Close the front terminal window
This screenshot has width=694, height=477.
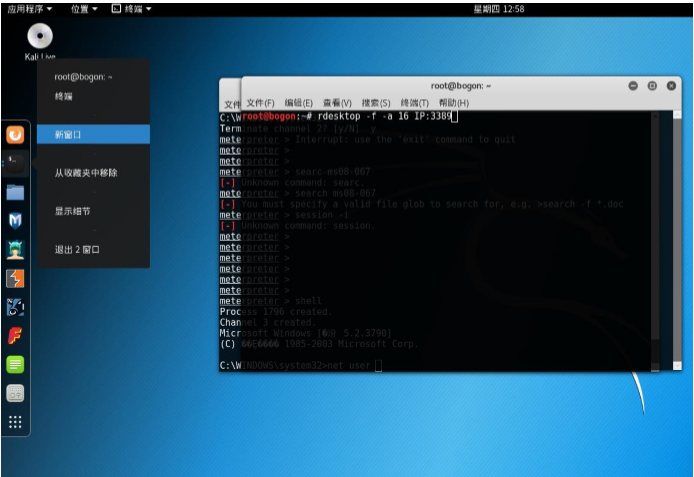[671, 86]
